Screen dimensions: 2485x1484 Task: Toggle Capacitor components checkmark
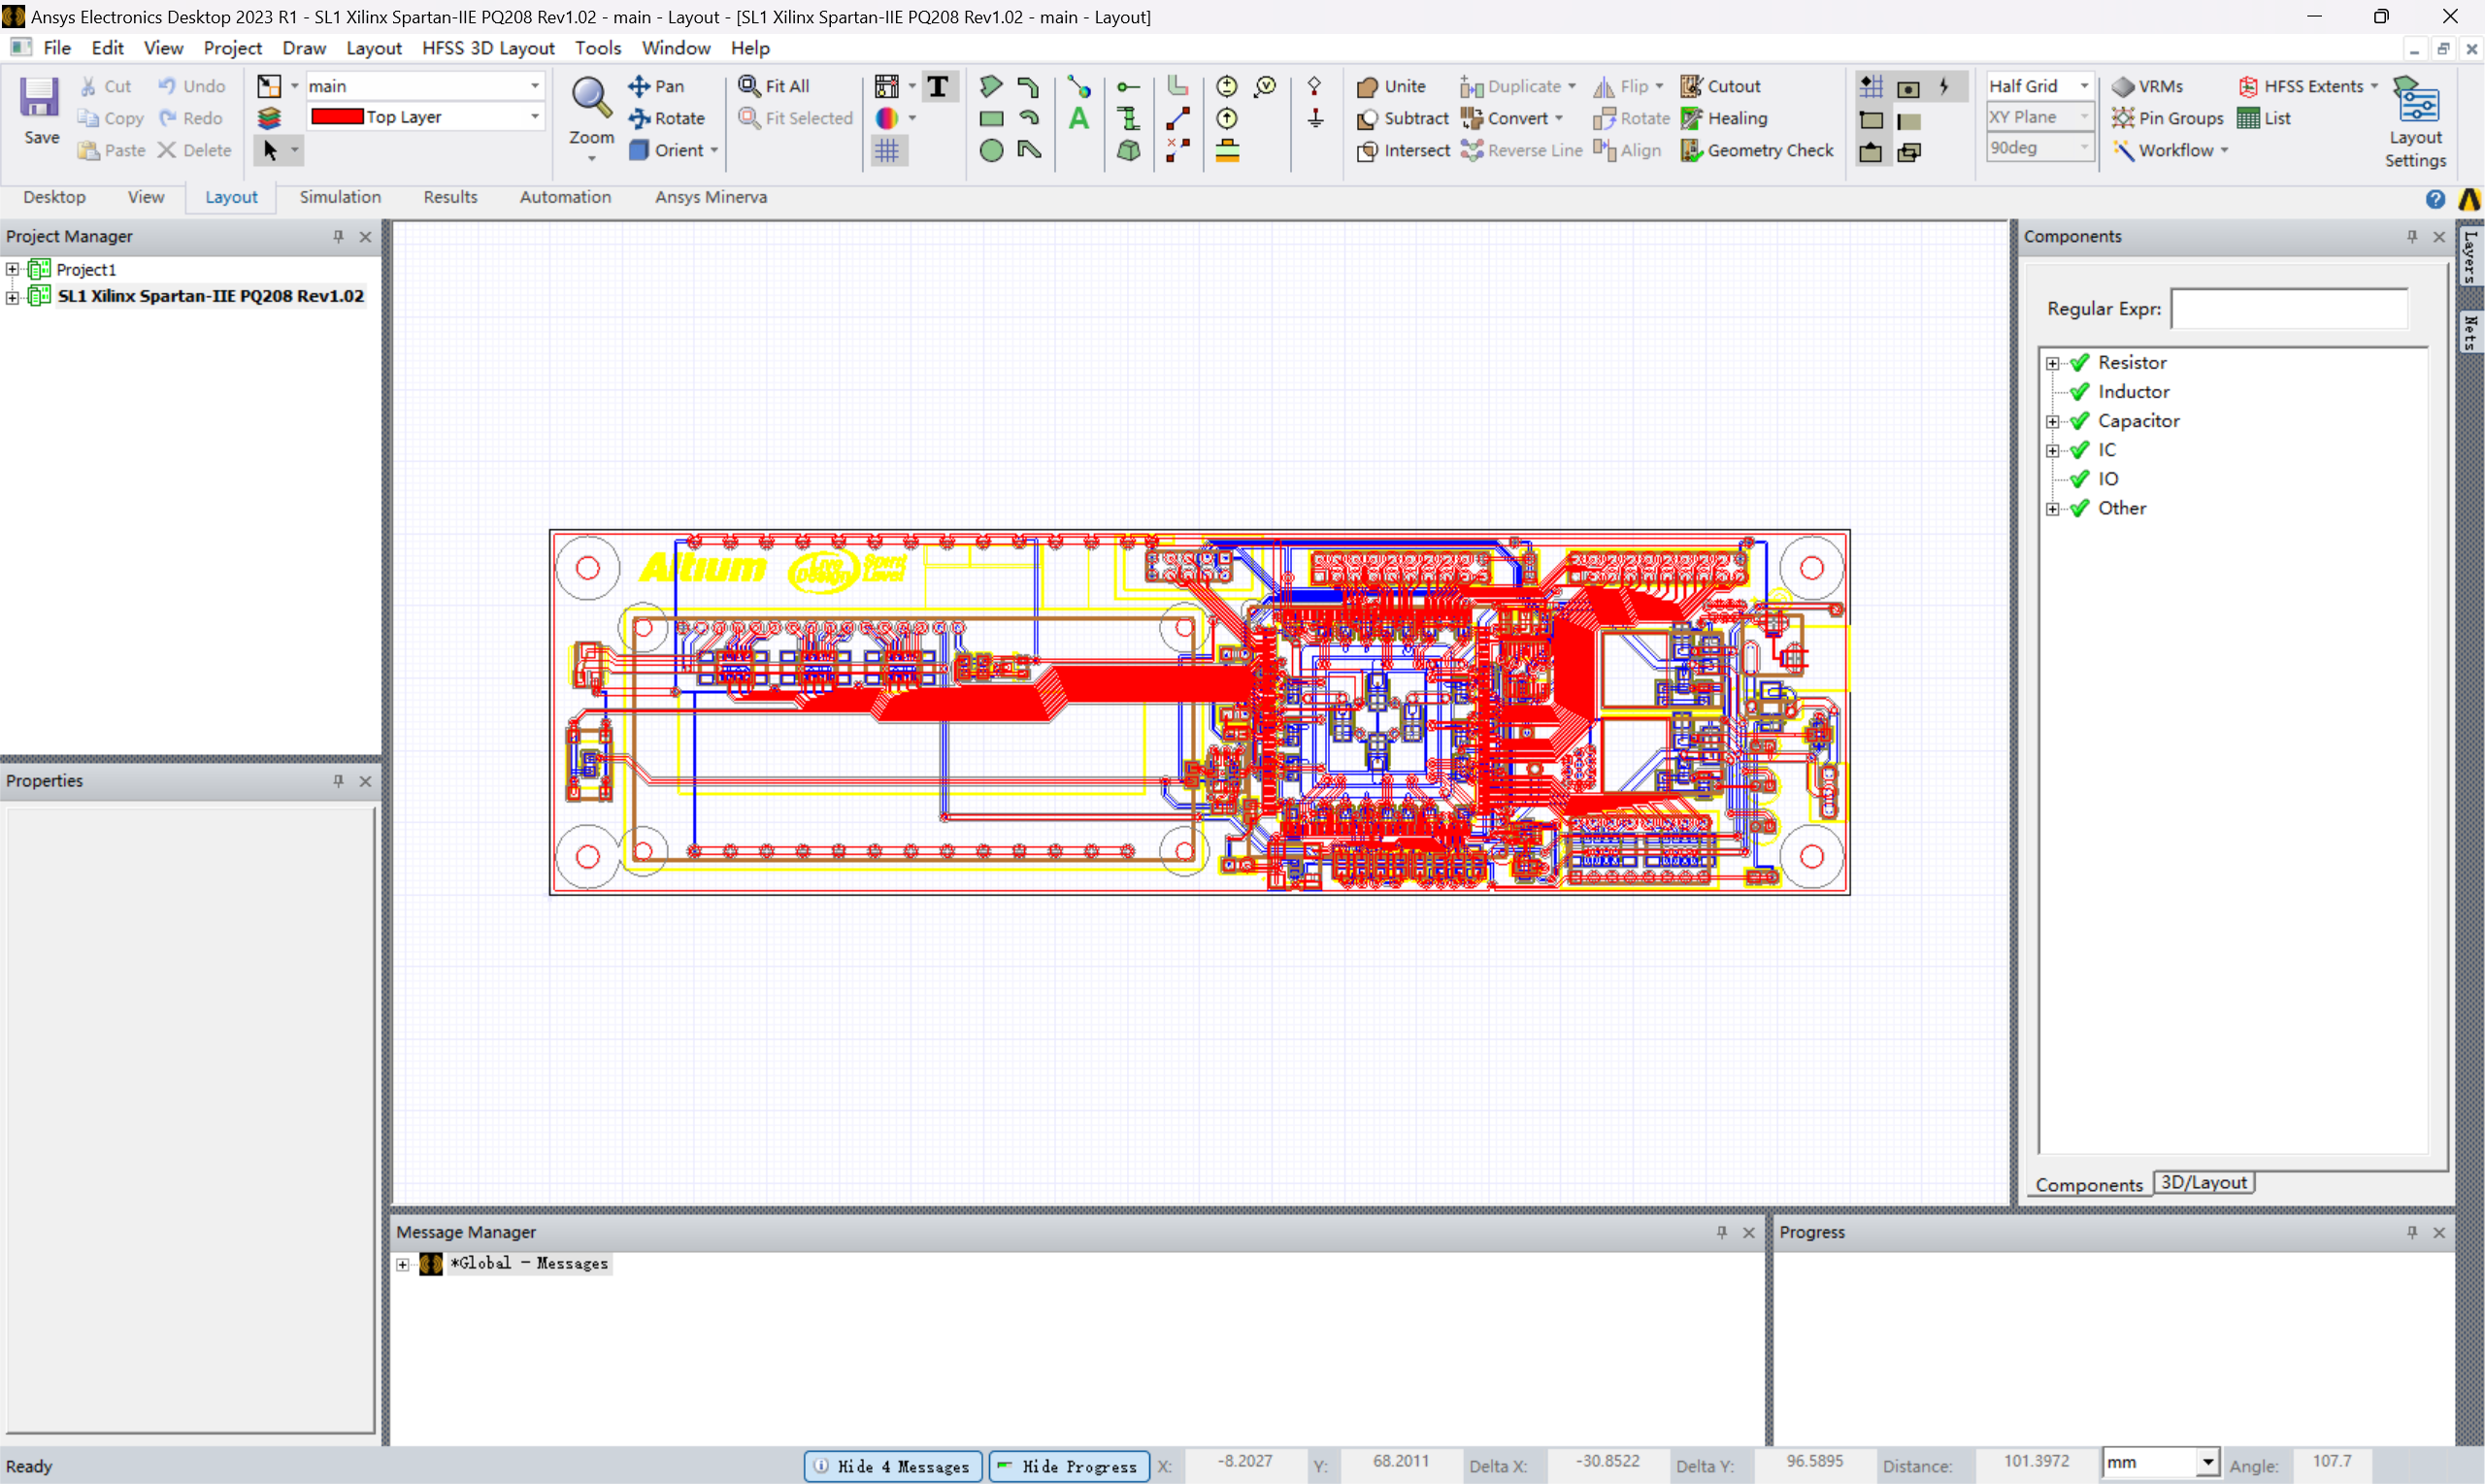[2080, 421]
